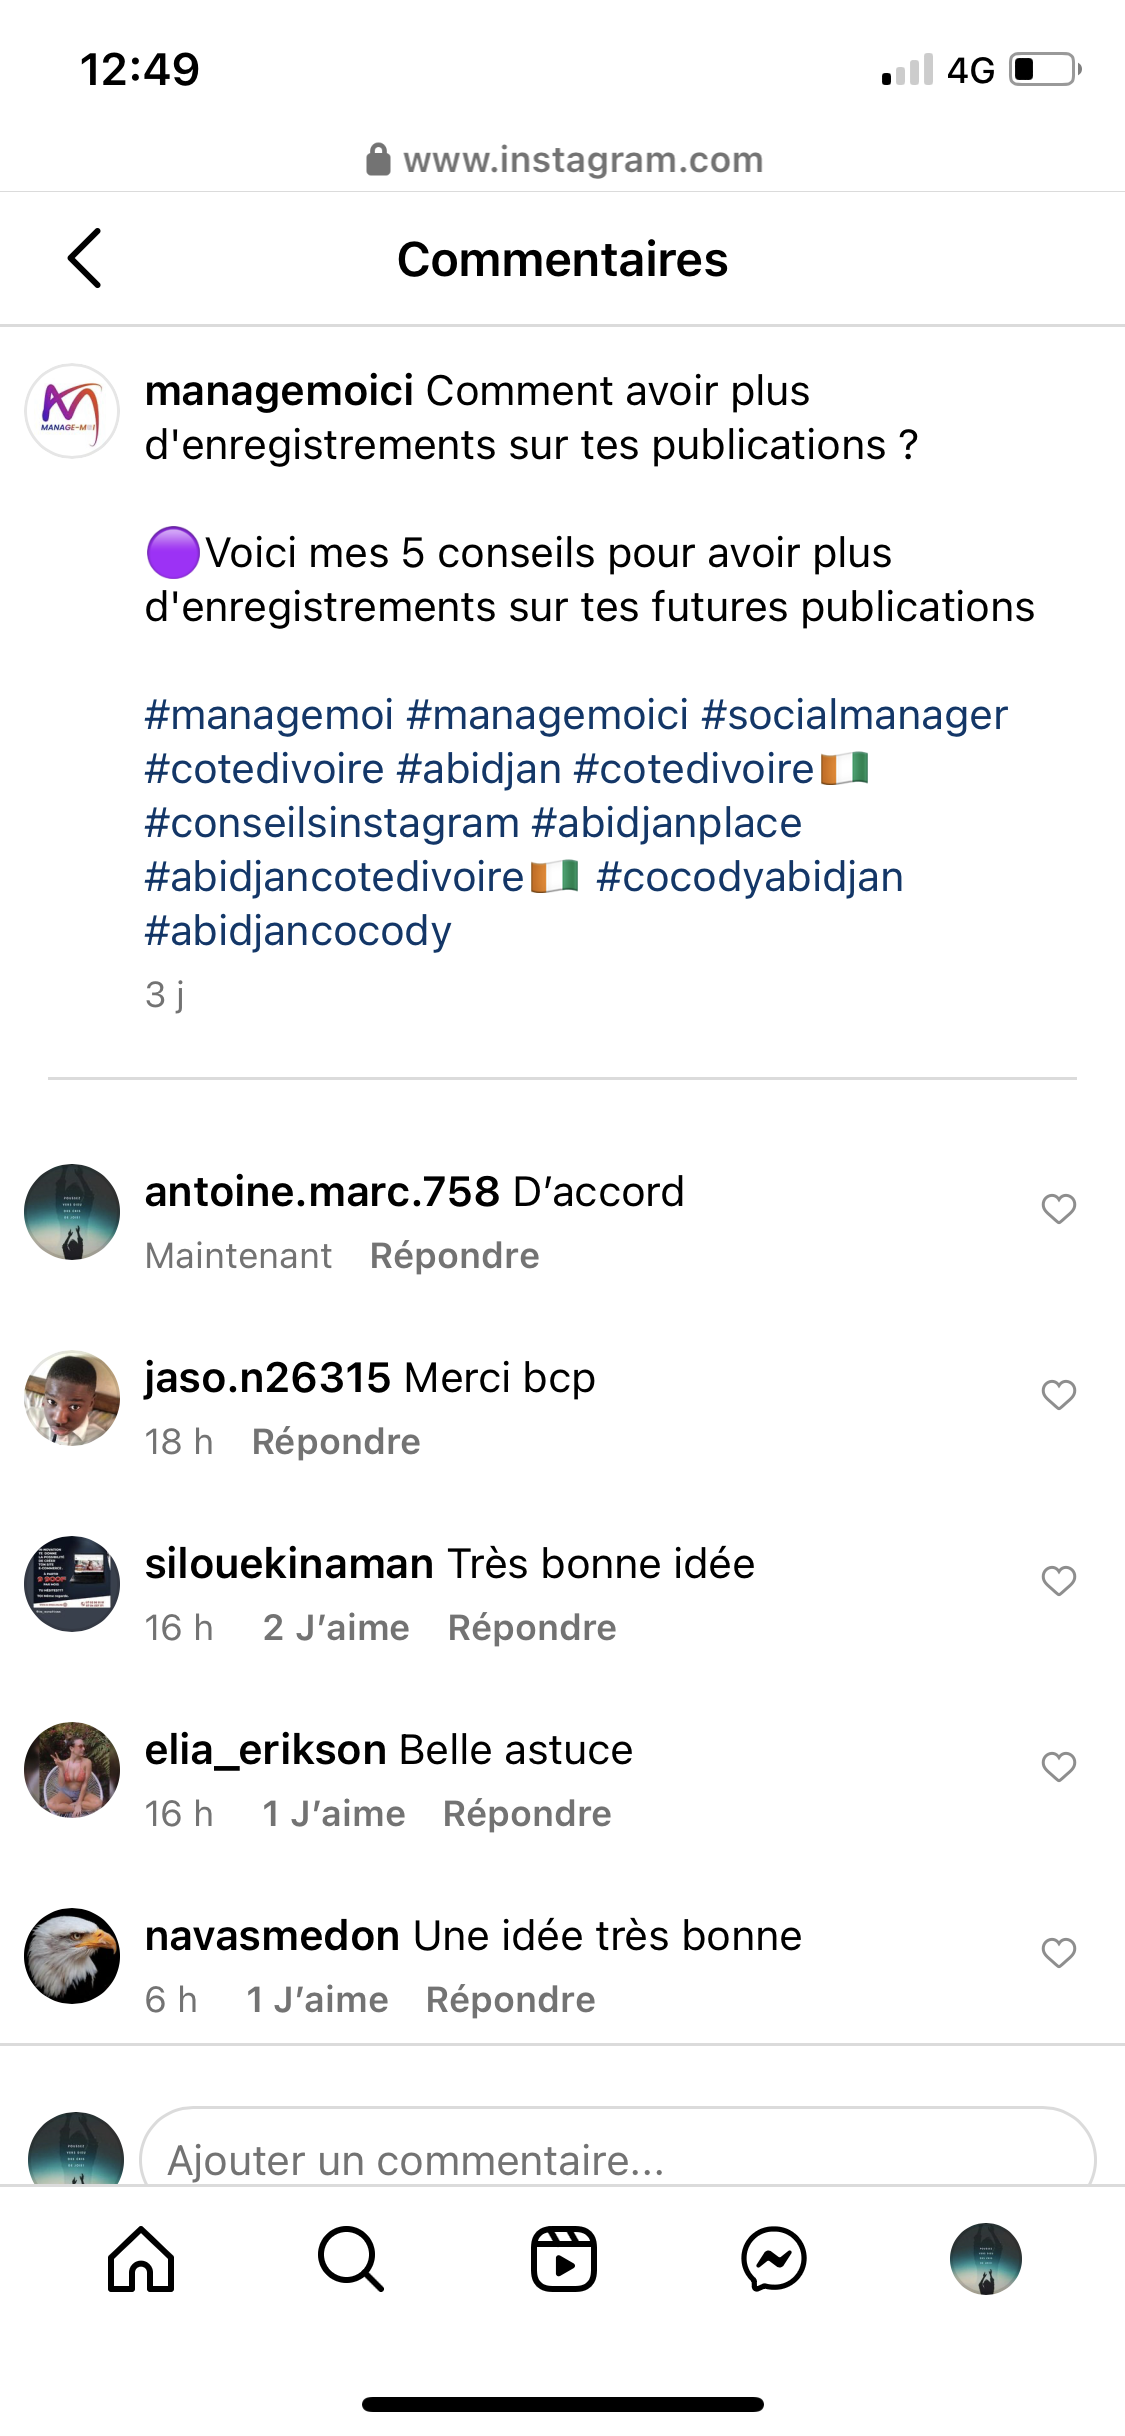Click the Ajouter un commentaire field
This screenshot has height=2436, width=1125.
[617, 2158]
